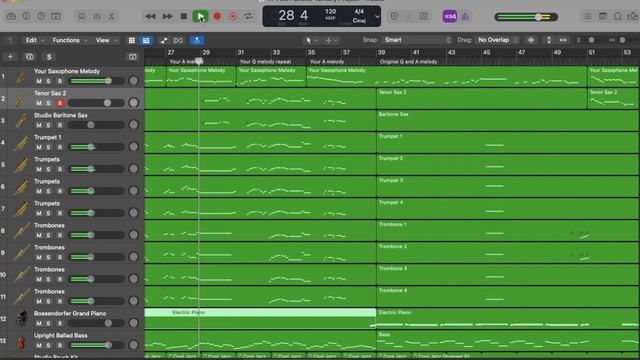The height and width of the screenshot is (360, 640).
Task: Open the Library panel icon
Action: point(11,16)
